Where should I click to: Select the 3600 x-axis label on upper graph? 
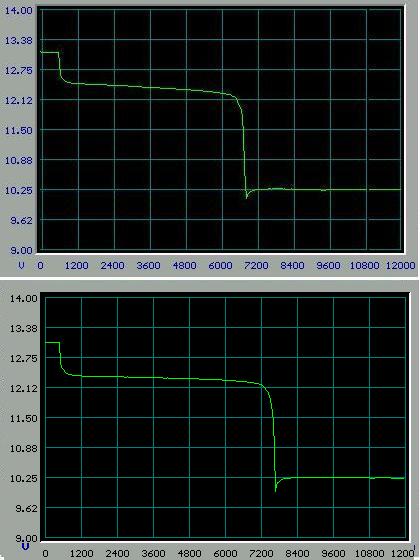tap(148, 266)
